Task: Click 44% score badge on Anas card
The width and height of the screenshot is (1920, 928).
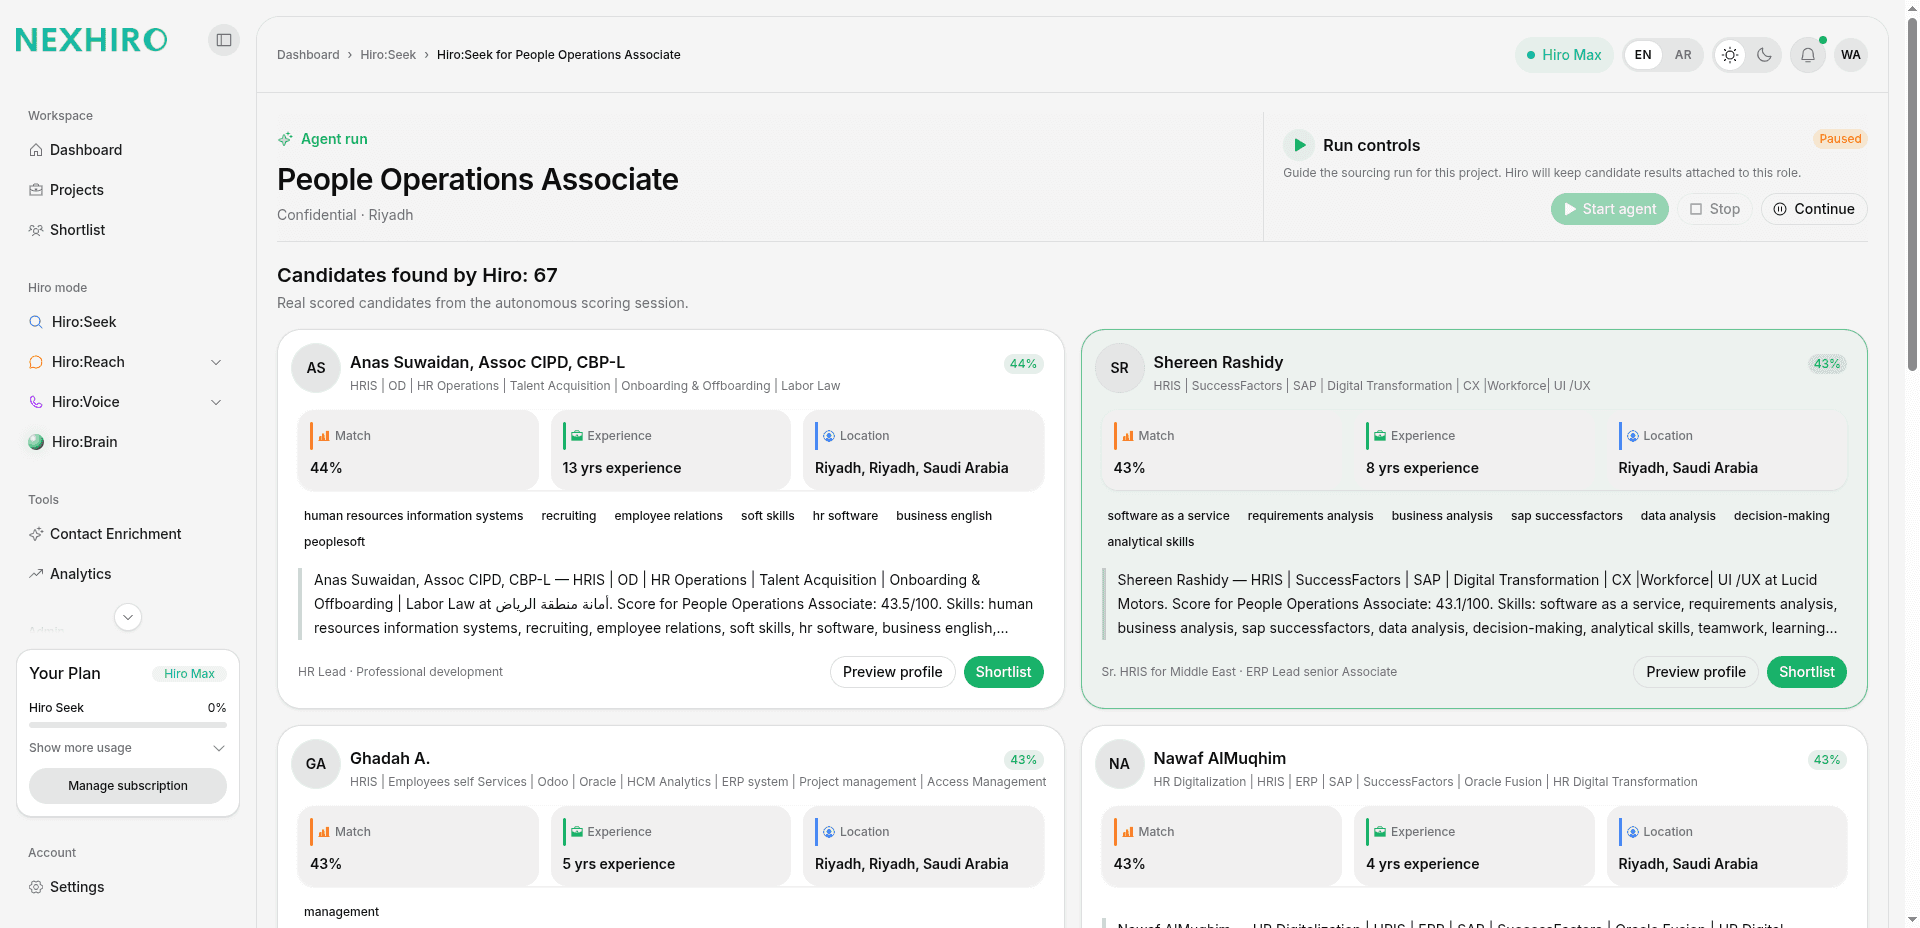Action: point(1023,364)
